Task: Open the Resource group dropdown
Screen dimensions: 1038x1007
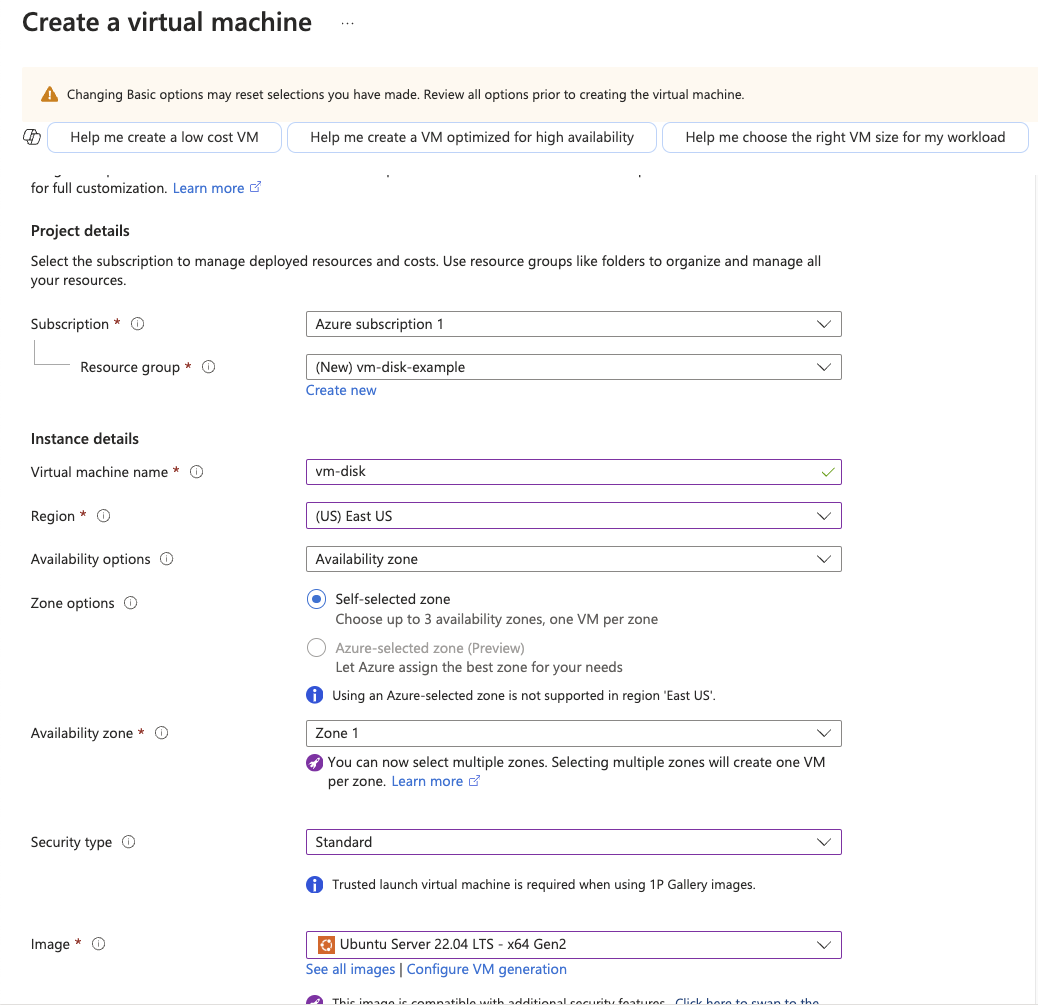Action: (573, 367)
